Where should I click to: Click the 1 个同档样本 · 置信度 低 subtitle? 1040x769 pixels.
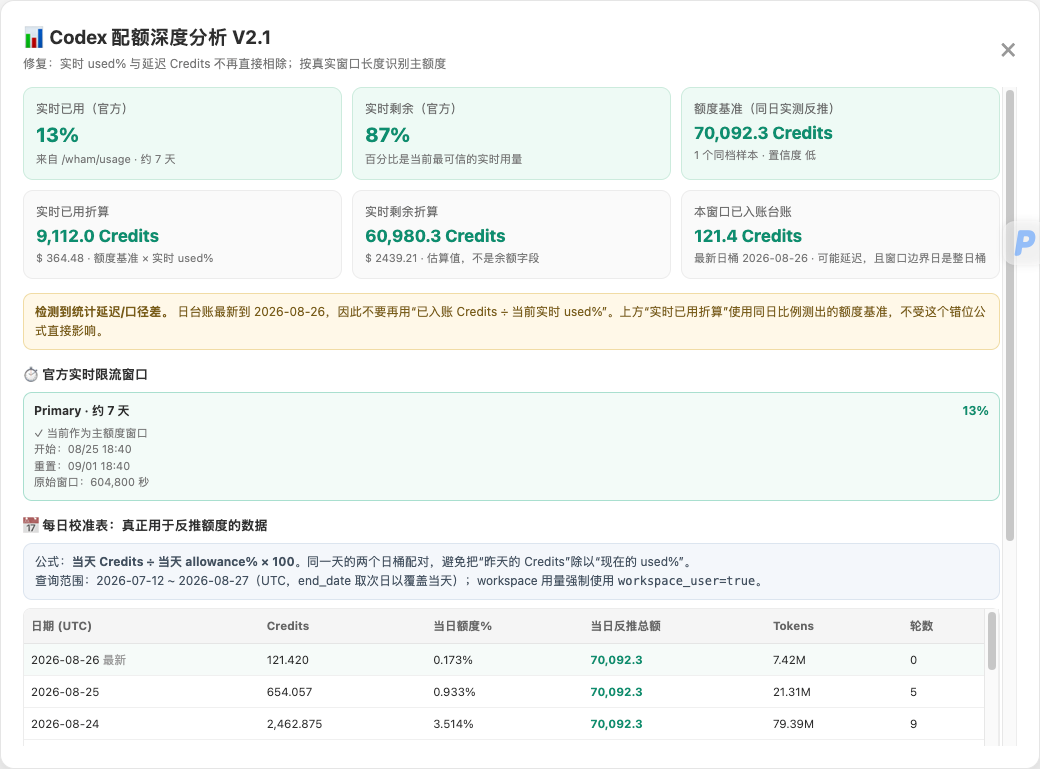click(755, 155)
